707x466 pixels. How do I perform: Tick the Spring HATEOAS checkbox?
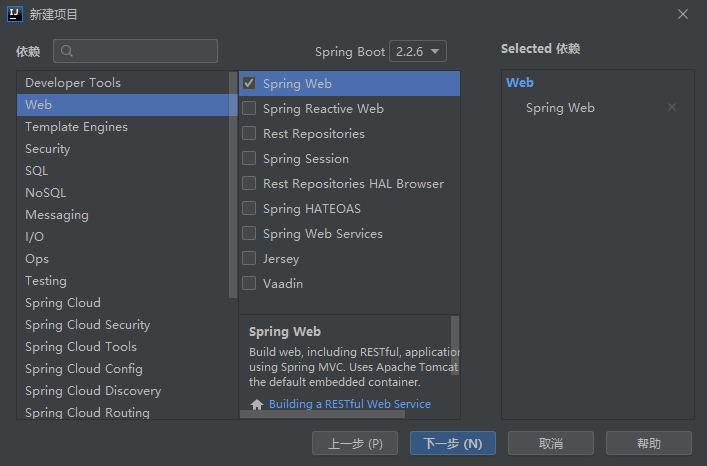click(x=249, y=208)
